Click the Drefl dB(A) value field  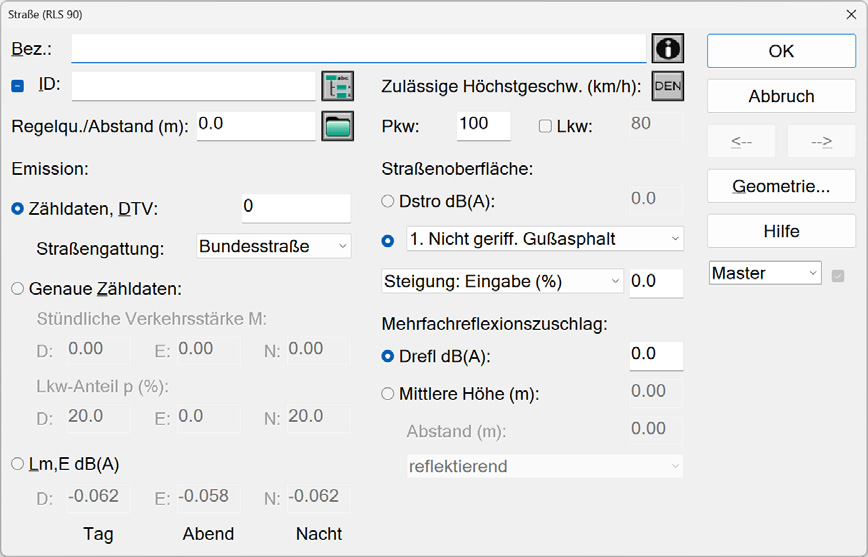(x=657, y=355)
